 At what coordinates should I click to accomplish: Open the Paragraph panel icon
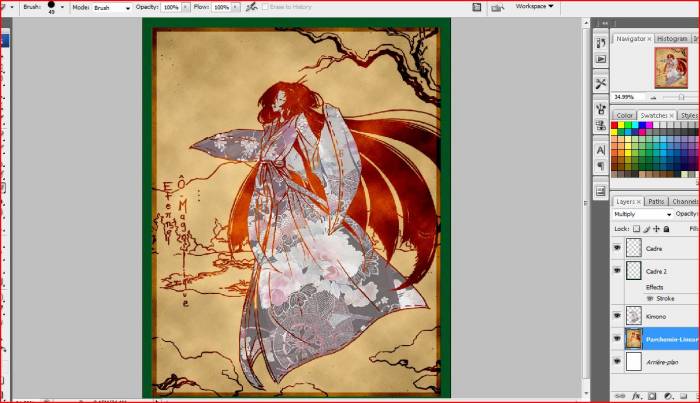click(x=601, y=166)
